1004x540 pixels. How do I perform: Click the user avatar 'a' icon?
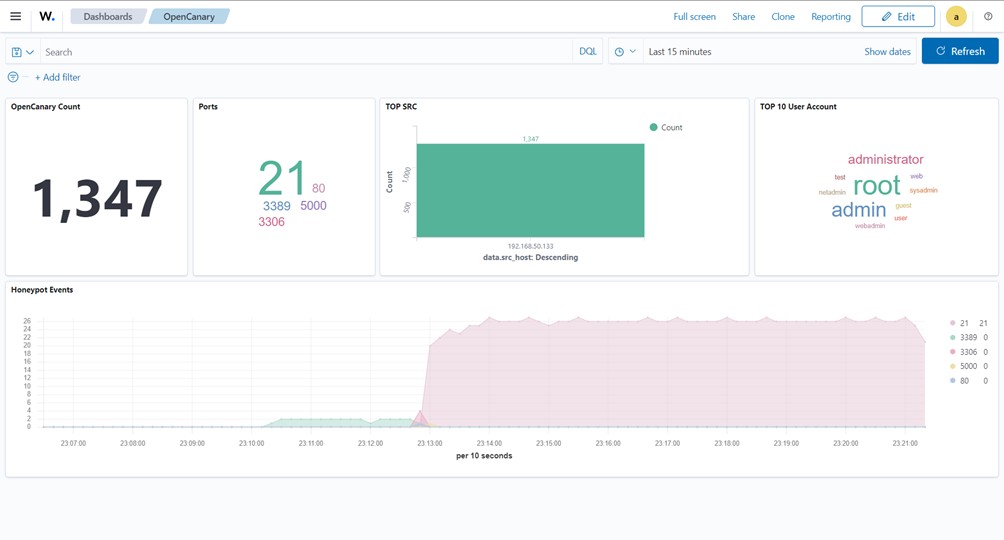pyautogui.click(x=956, y=16)
